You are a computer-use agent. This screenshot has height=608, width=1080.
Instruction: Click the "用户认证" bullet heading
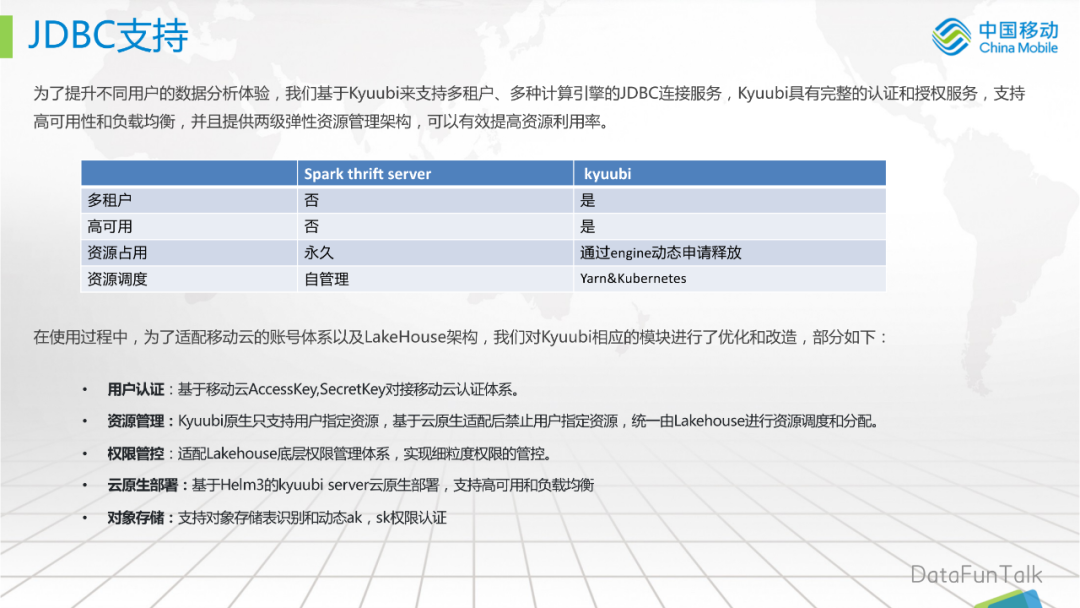(135, 389)
